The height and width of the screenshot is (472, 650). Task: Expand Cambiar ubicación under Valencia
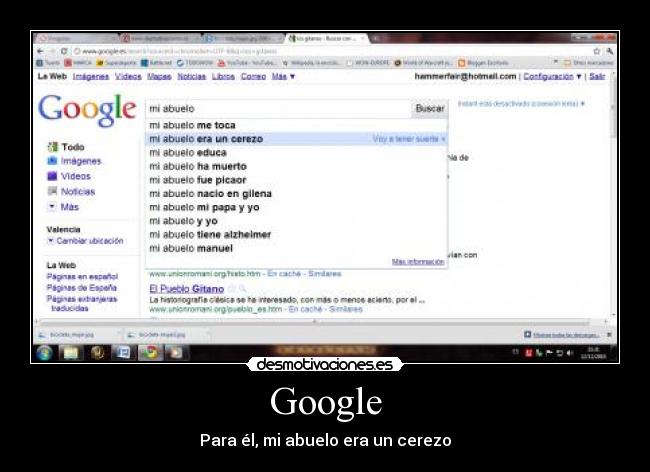click(x=86, y=241)
